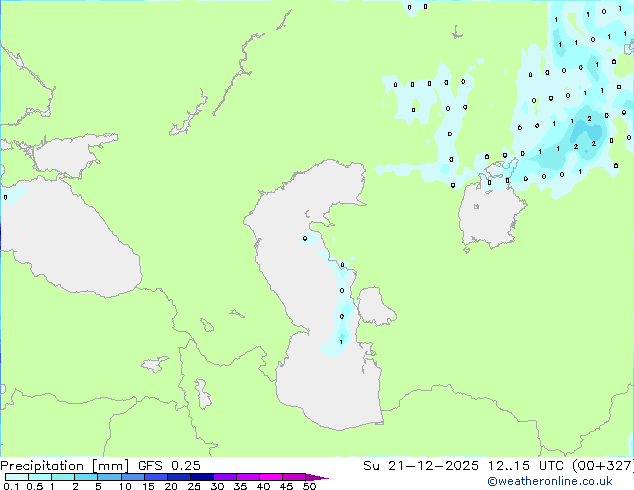The width and height of the screenshot is (634, 490).
Task: Pick the legend swatch between 45 and 50
Action: click(294, 477)
